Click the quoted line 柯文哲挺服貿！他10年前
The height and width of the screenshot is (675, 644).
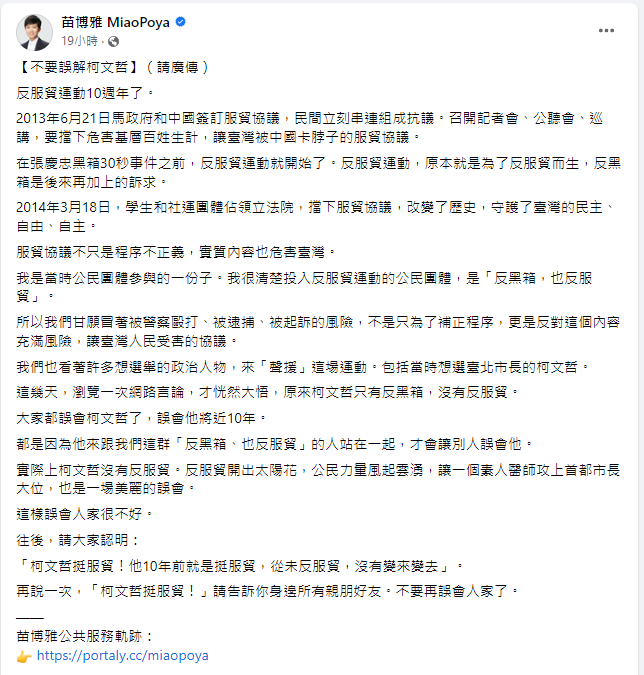[239, 566]
